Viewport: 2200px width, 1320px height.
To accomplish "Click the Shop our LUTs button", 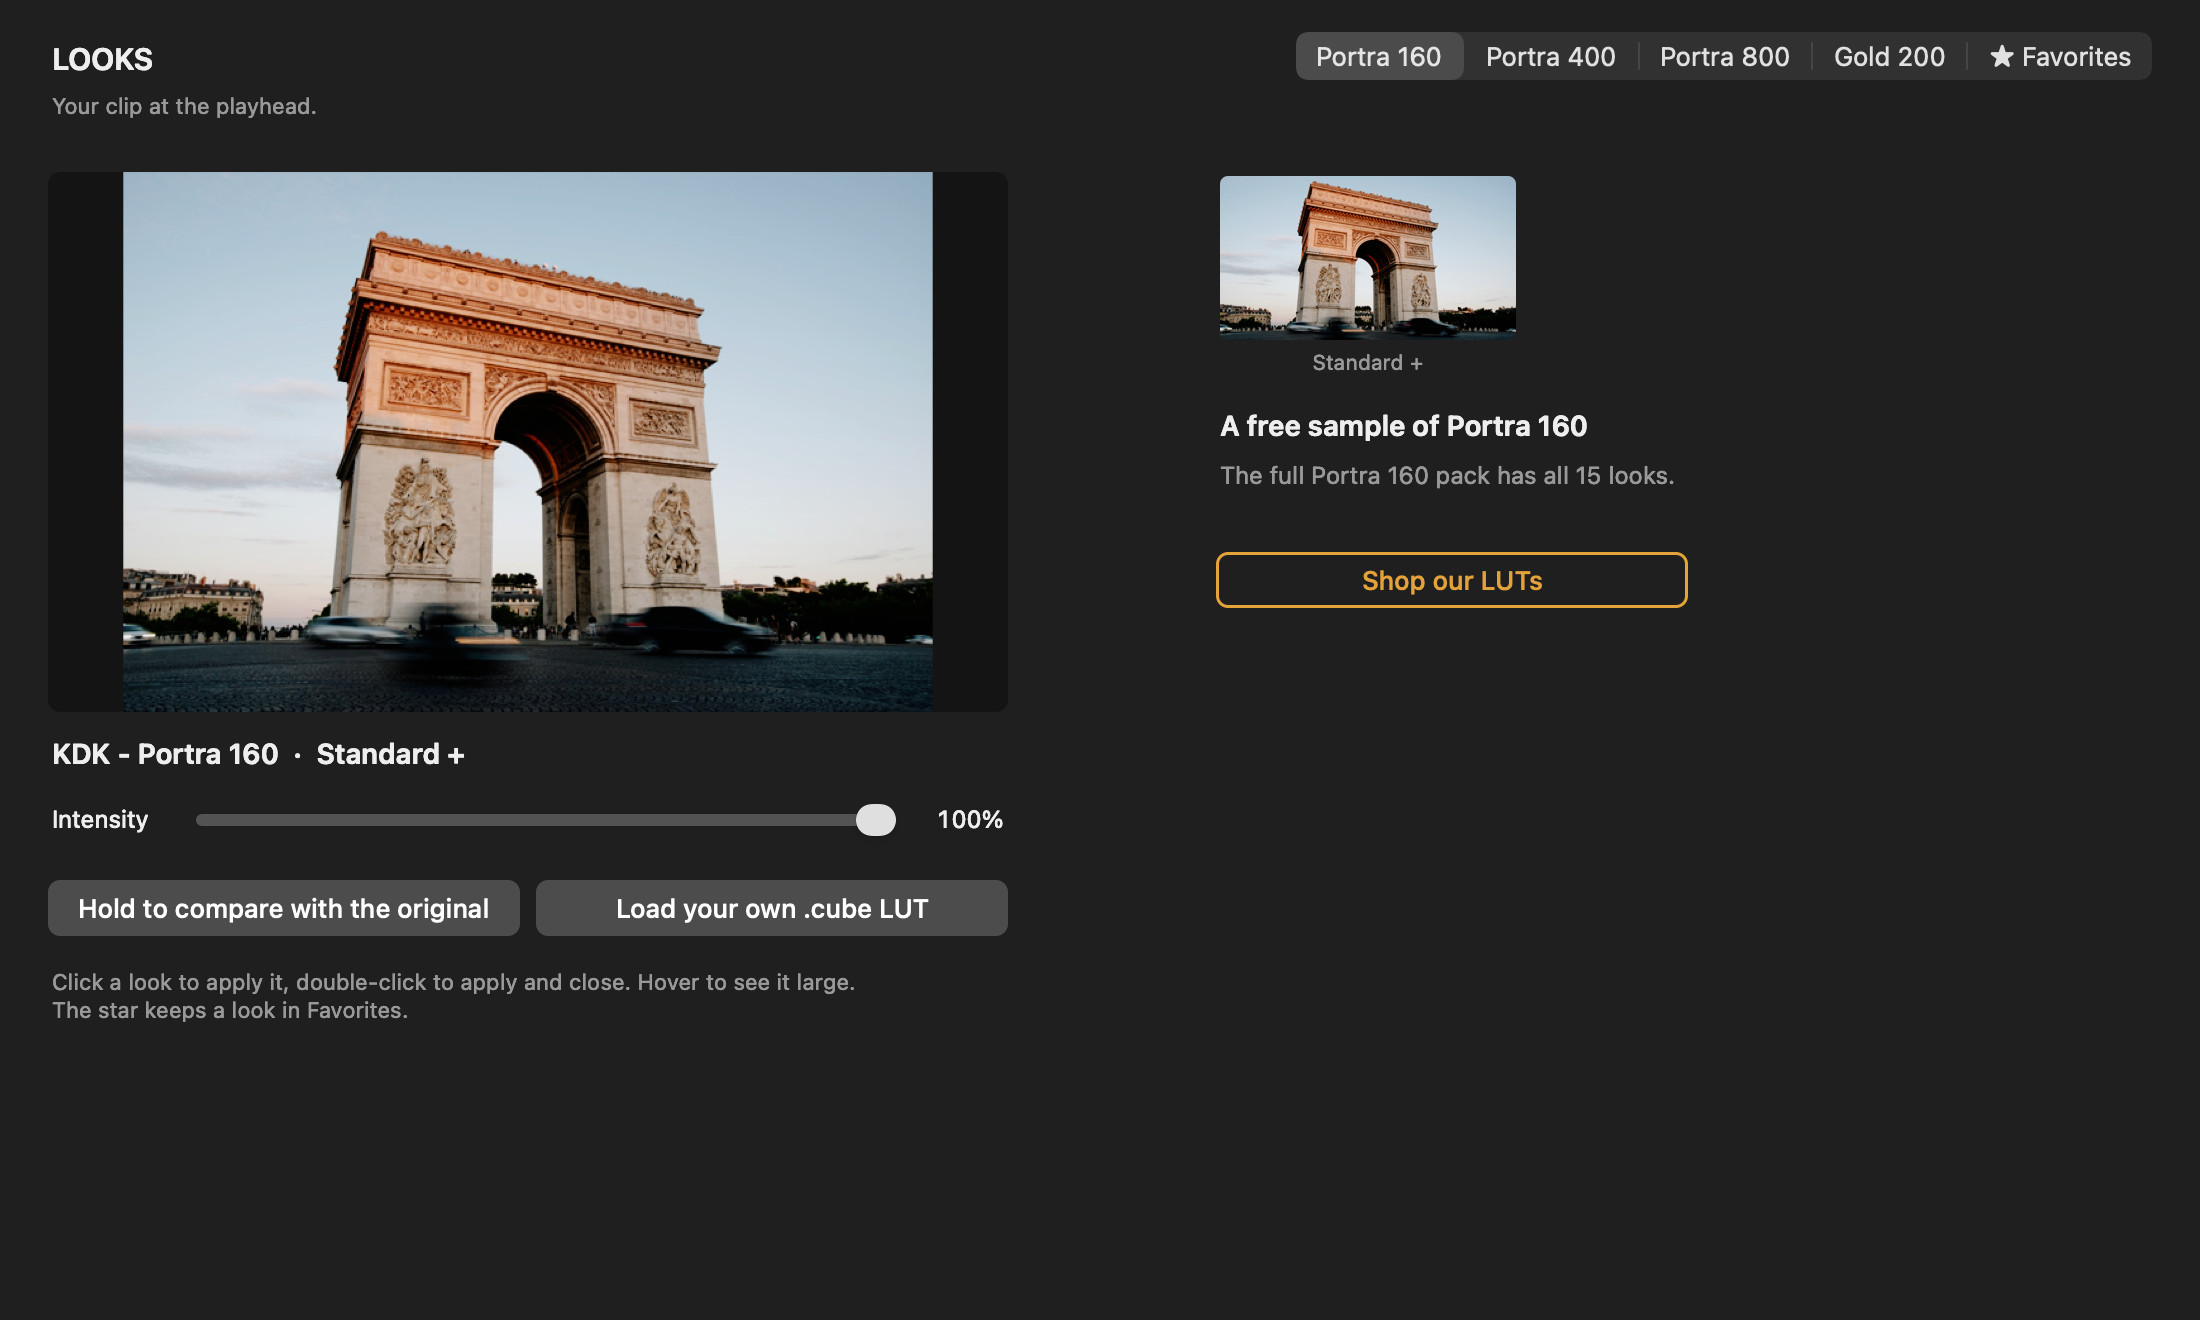I will pos(1451,580).
